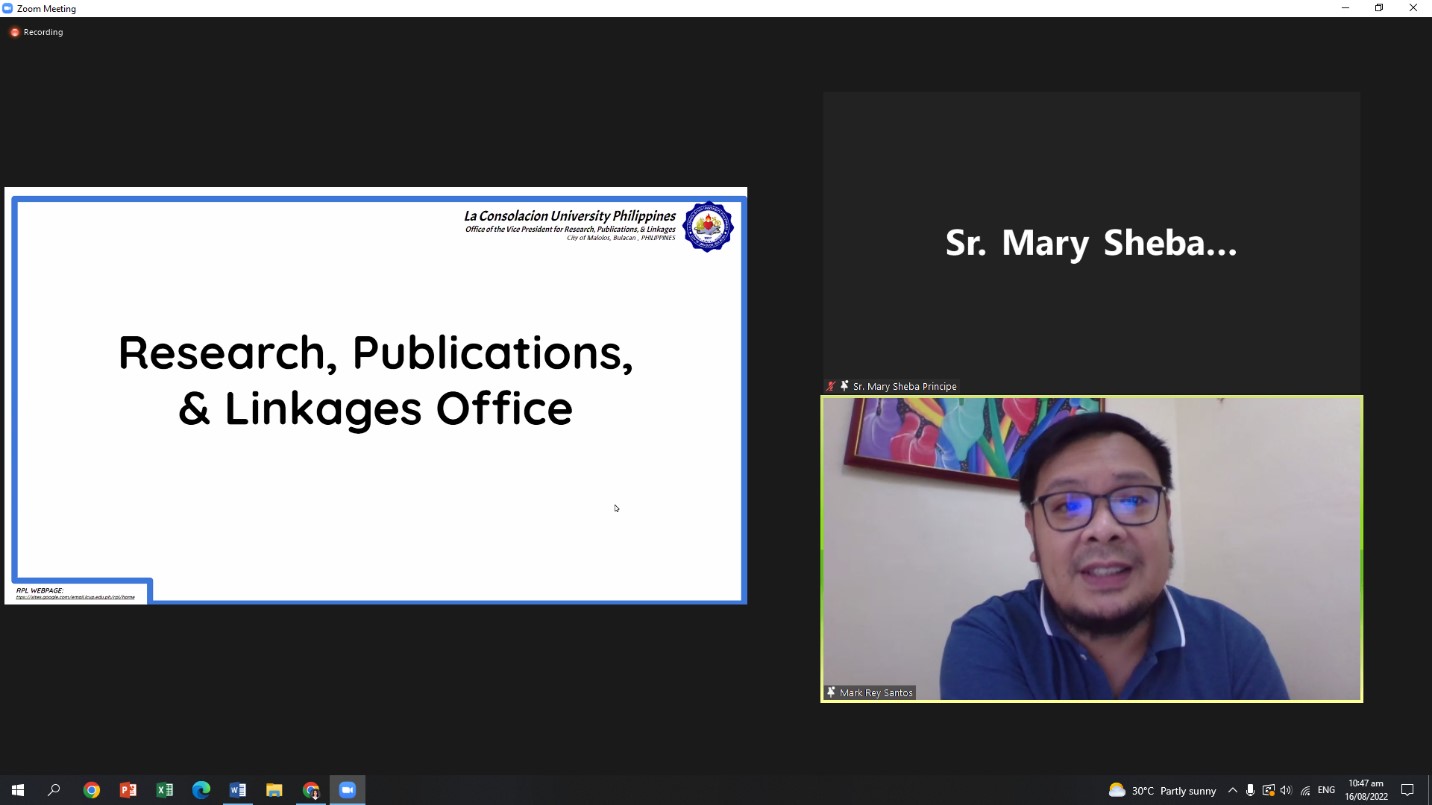Open Chrome with the profile picture badge
1432x805 pixels.
pos(311,790)
